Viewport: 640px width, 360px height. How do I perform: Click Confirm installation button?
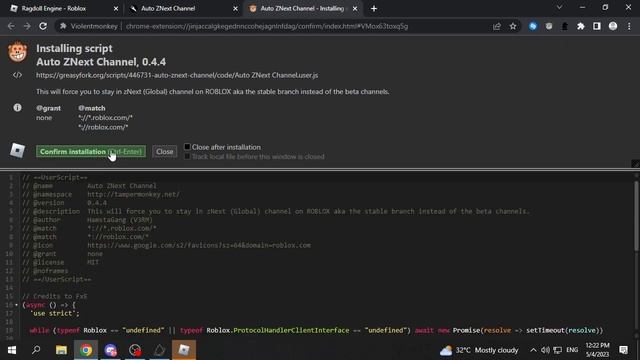[91, 151]
